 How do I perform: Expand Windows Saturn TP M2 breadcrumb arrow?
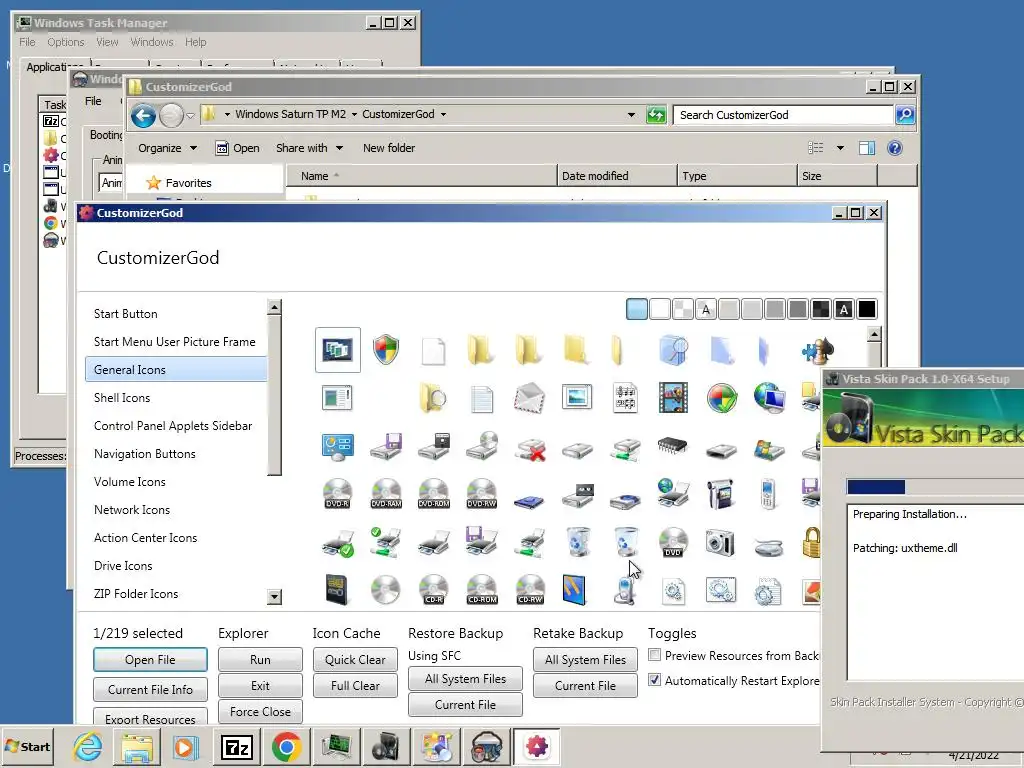[355, 114]
